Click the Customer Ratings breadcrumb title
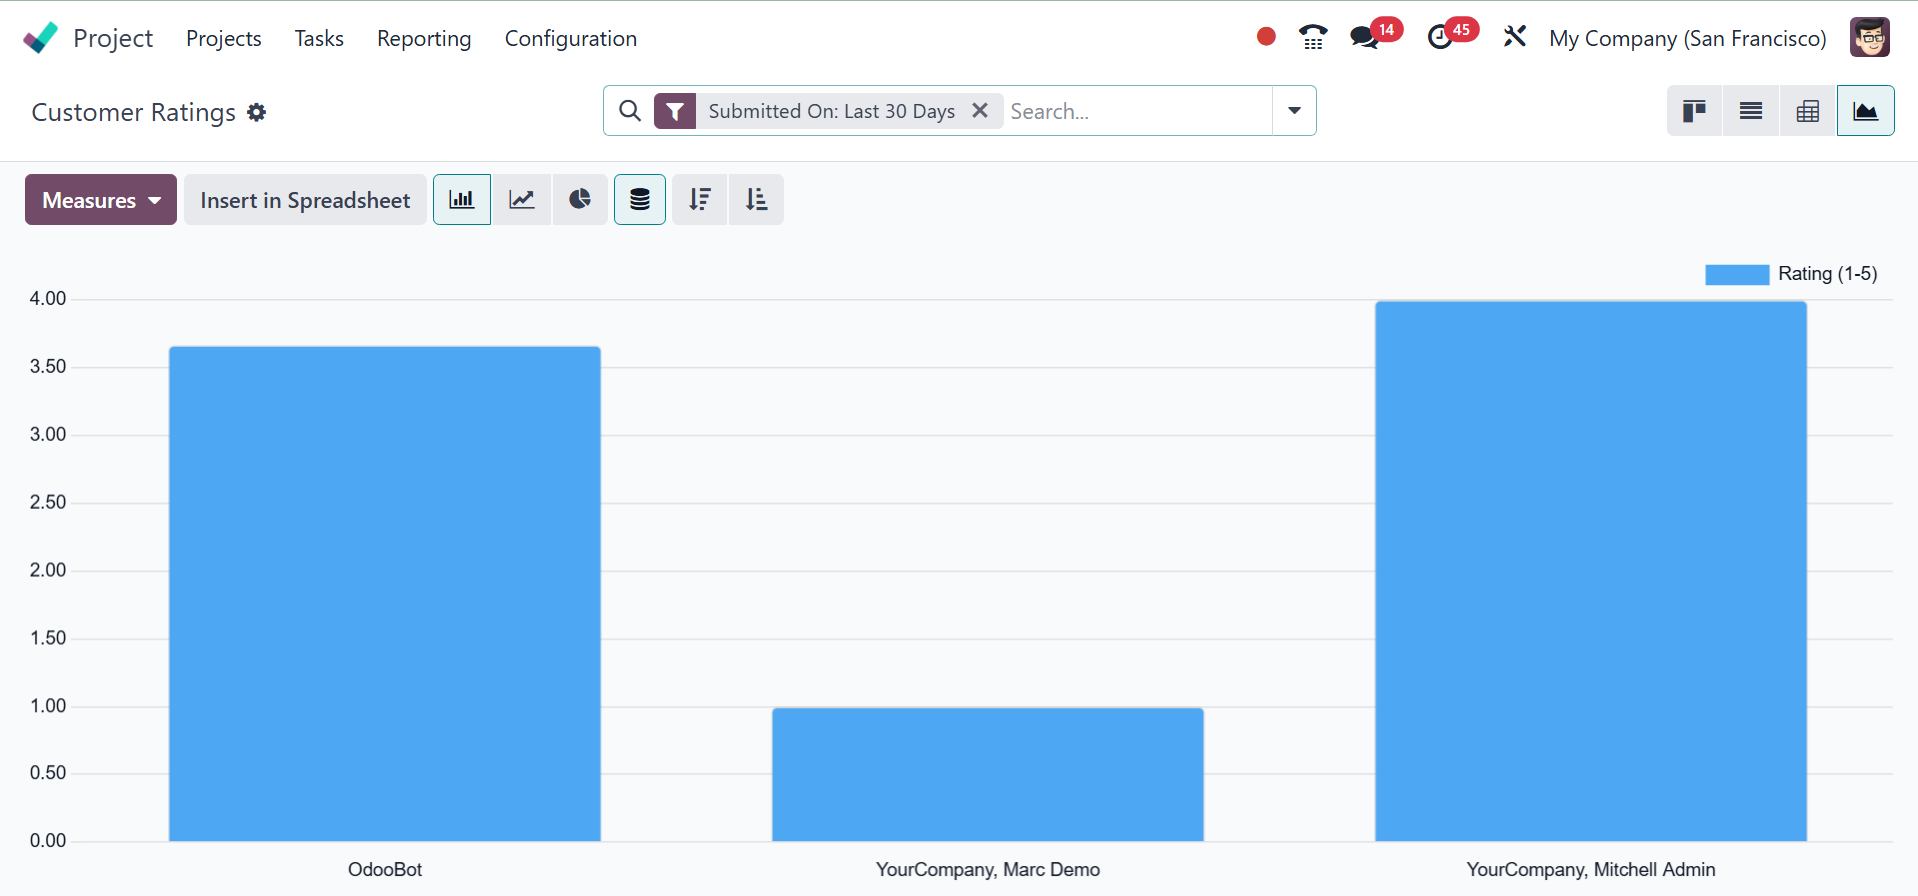This screenshot has height=896, width=1918. tap(134, 112)
